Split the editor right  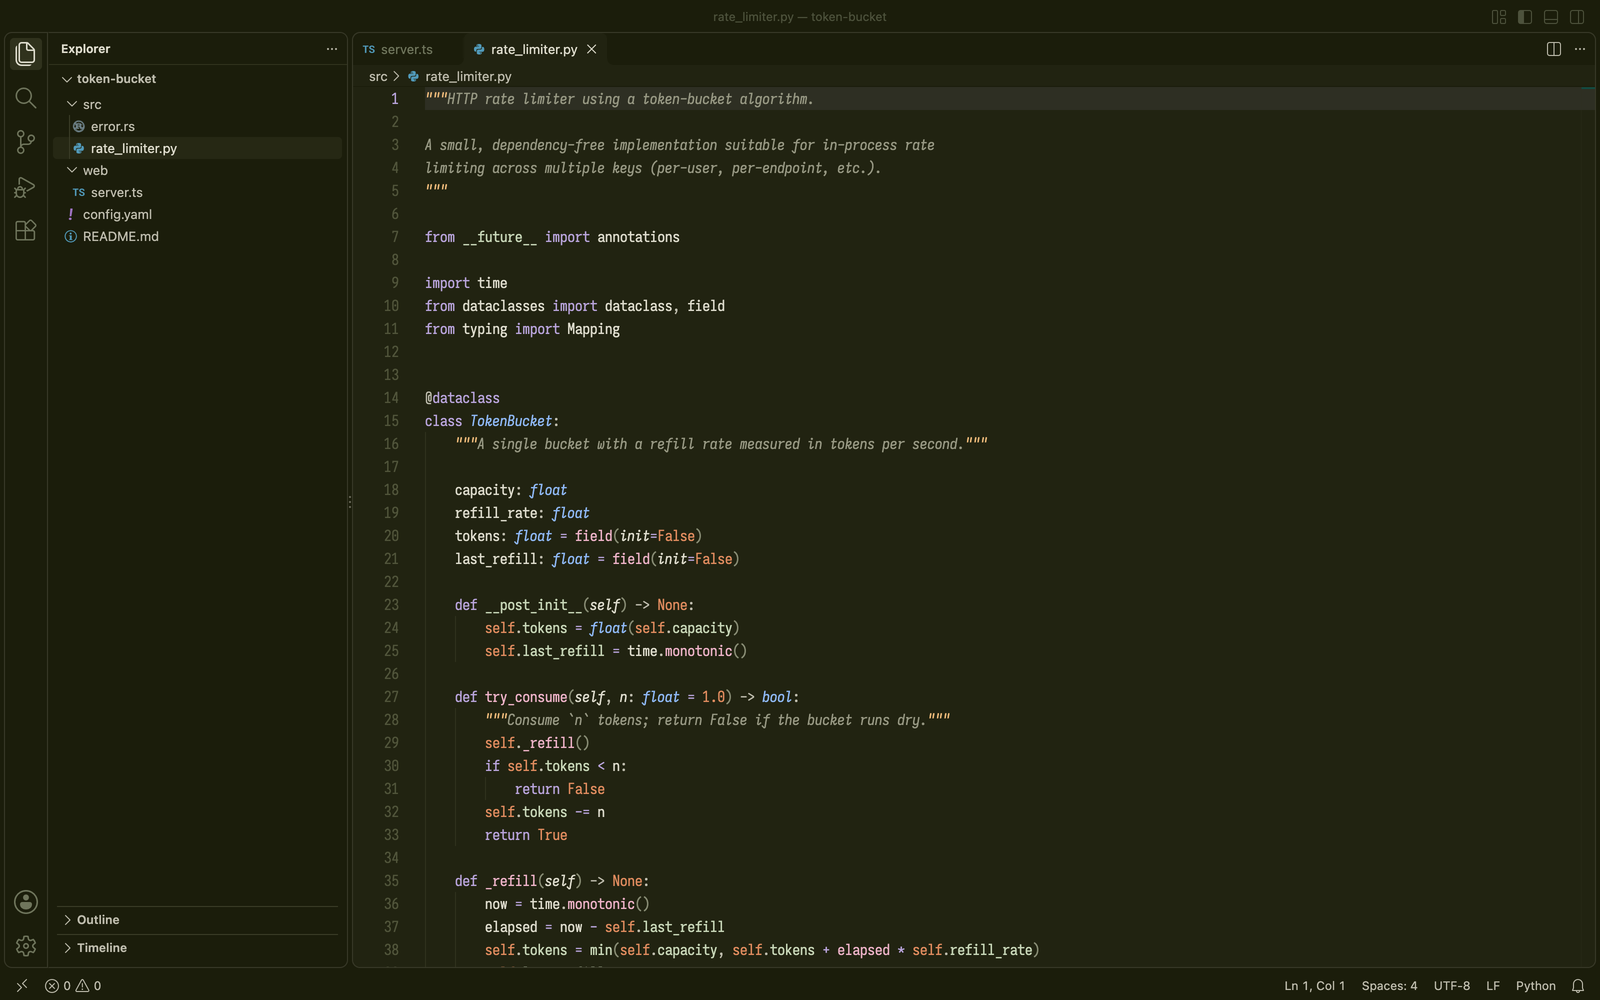1554,49
